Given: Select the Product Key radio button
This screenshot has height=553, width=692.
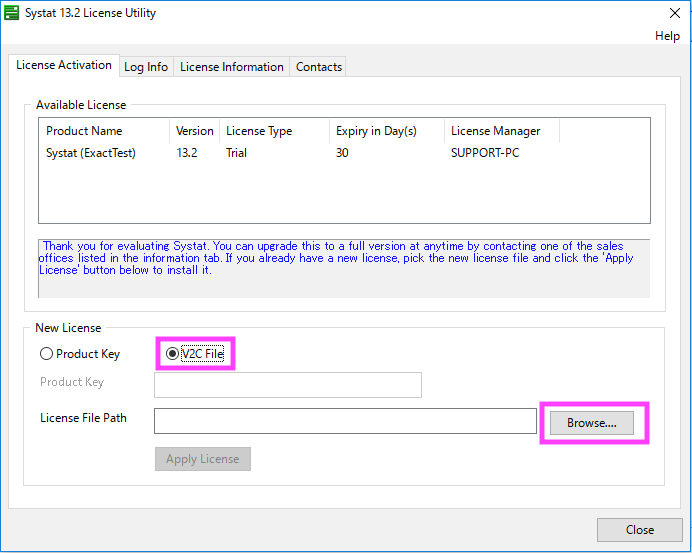Looking at the screenshot, I should (x=80, y=354).
